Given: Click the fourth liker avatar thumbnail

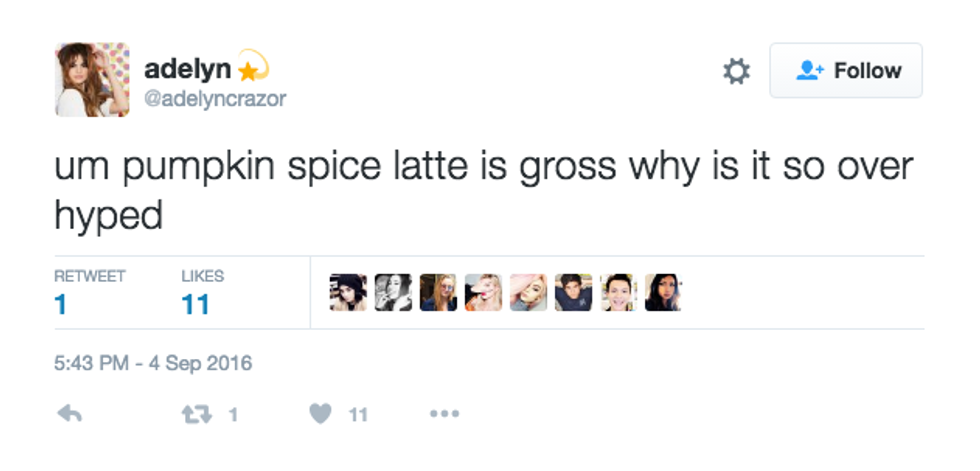Looking at the screenshot, I should point(483,292).
